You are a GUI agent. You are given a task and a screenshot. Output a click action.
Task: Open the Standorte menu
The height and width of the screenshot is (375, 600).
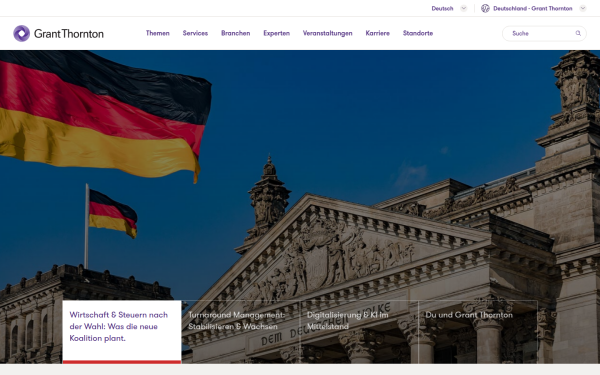coord(418,33)
